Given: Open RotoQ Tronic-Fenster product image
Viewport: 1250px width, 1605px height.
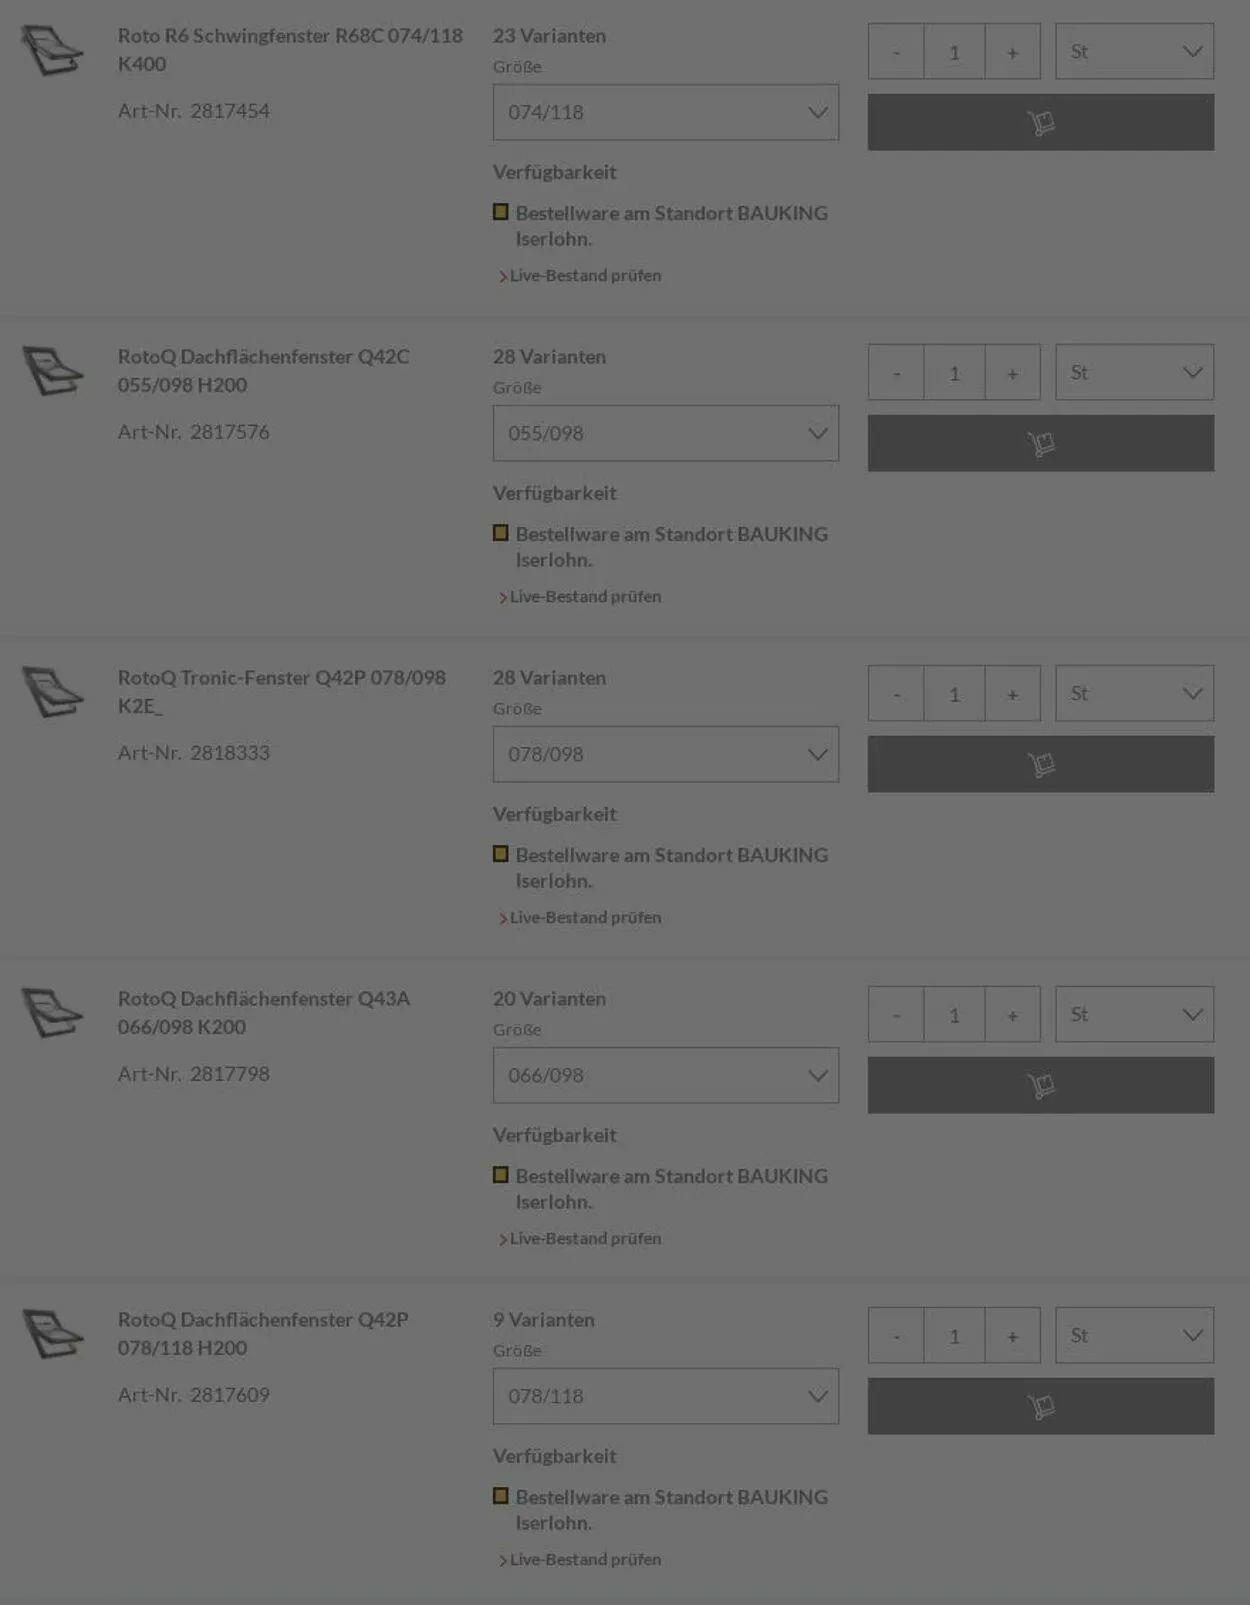Looking at the screenshot, I should 52,692.
